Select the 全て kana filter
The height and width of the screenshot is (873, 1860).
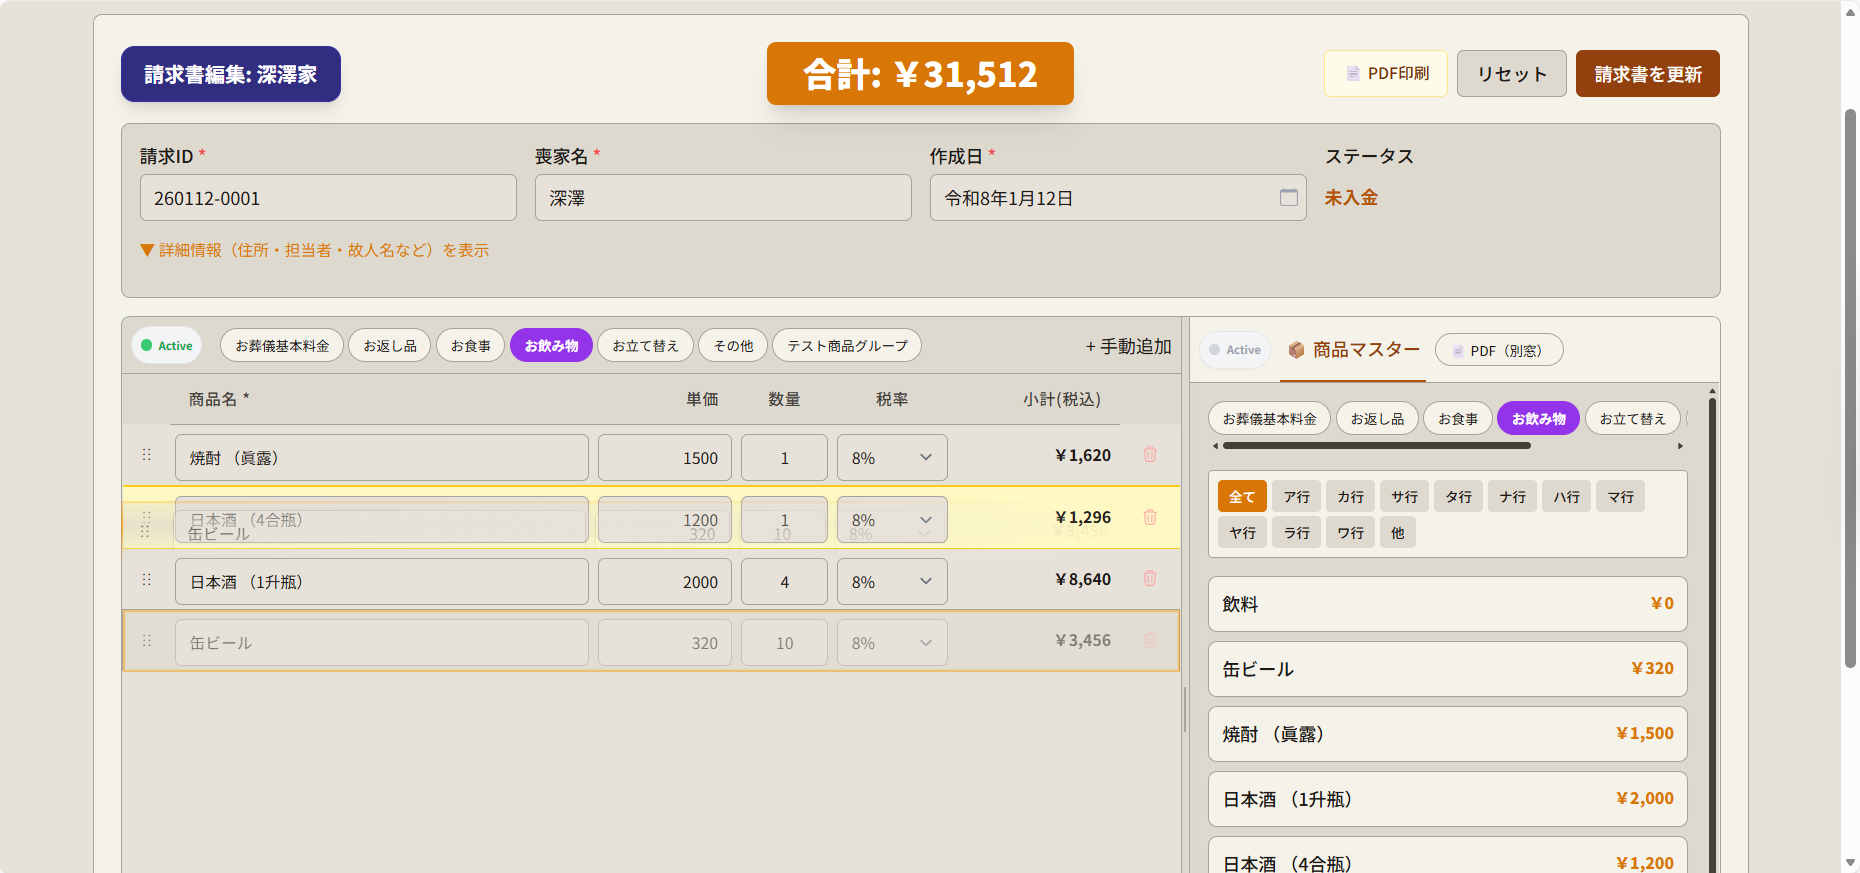point(1242,497)
